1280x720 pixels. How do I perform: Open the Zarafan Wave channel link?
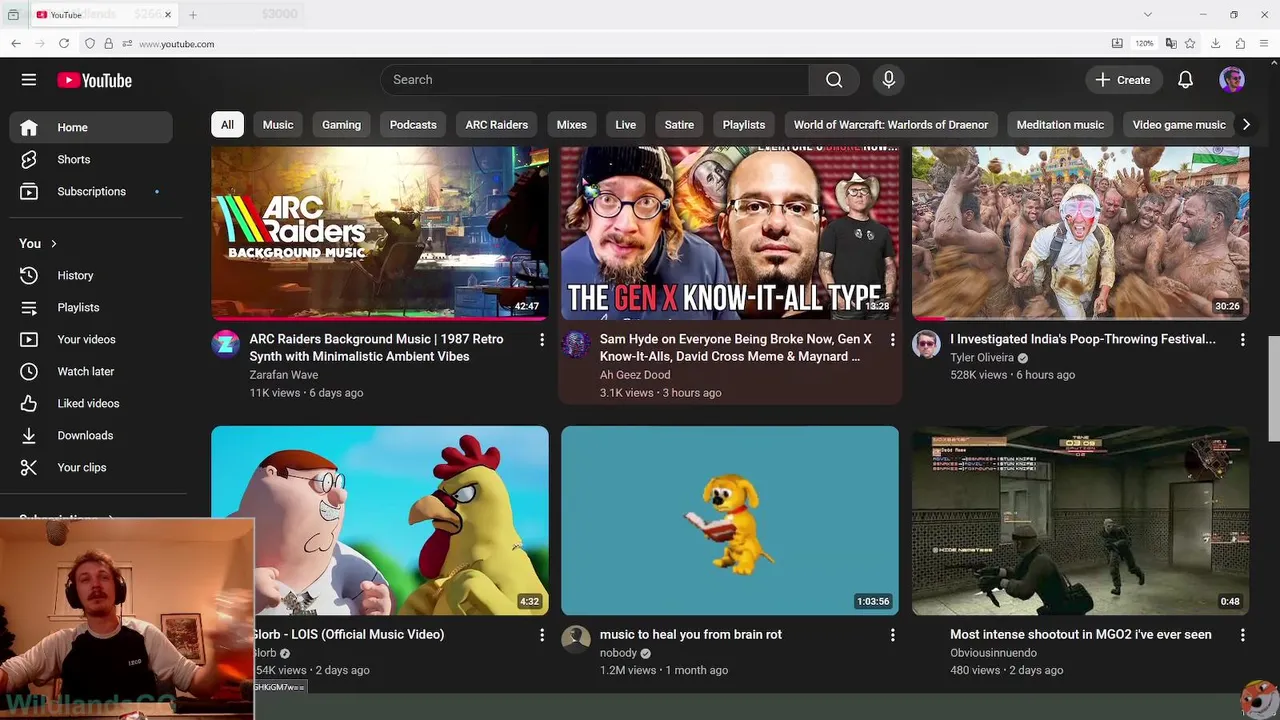284,375
